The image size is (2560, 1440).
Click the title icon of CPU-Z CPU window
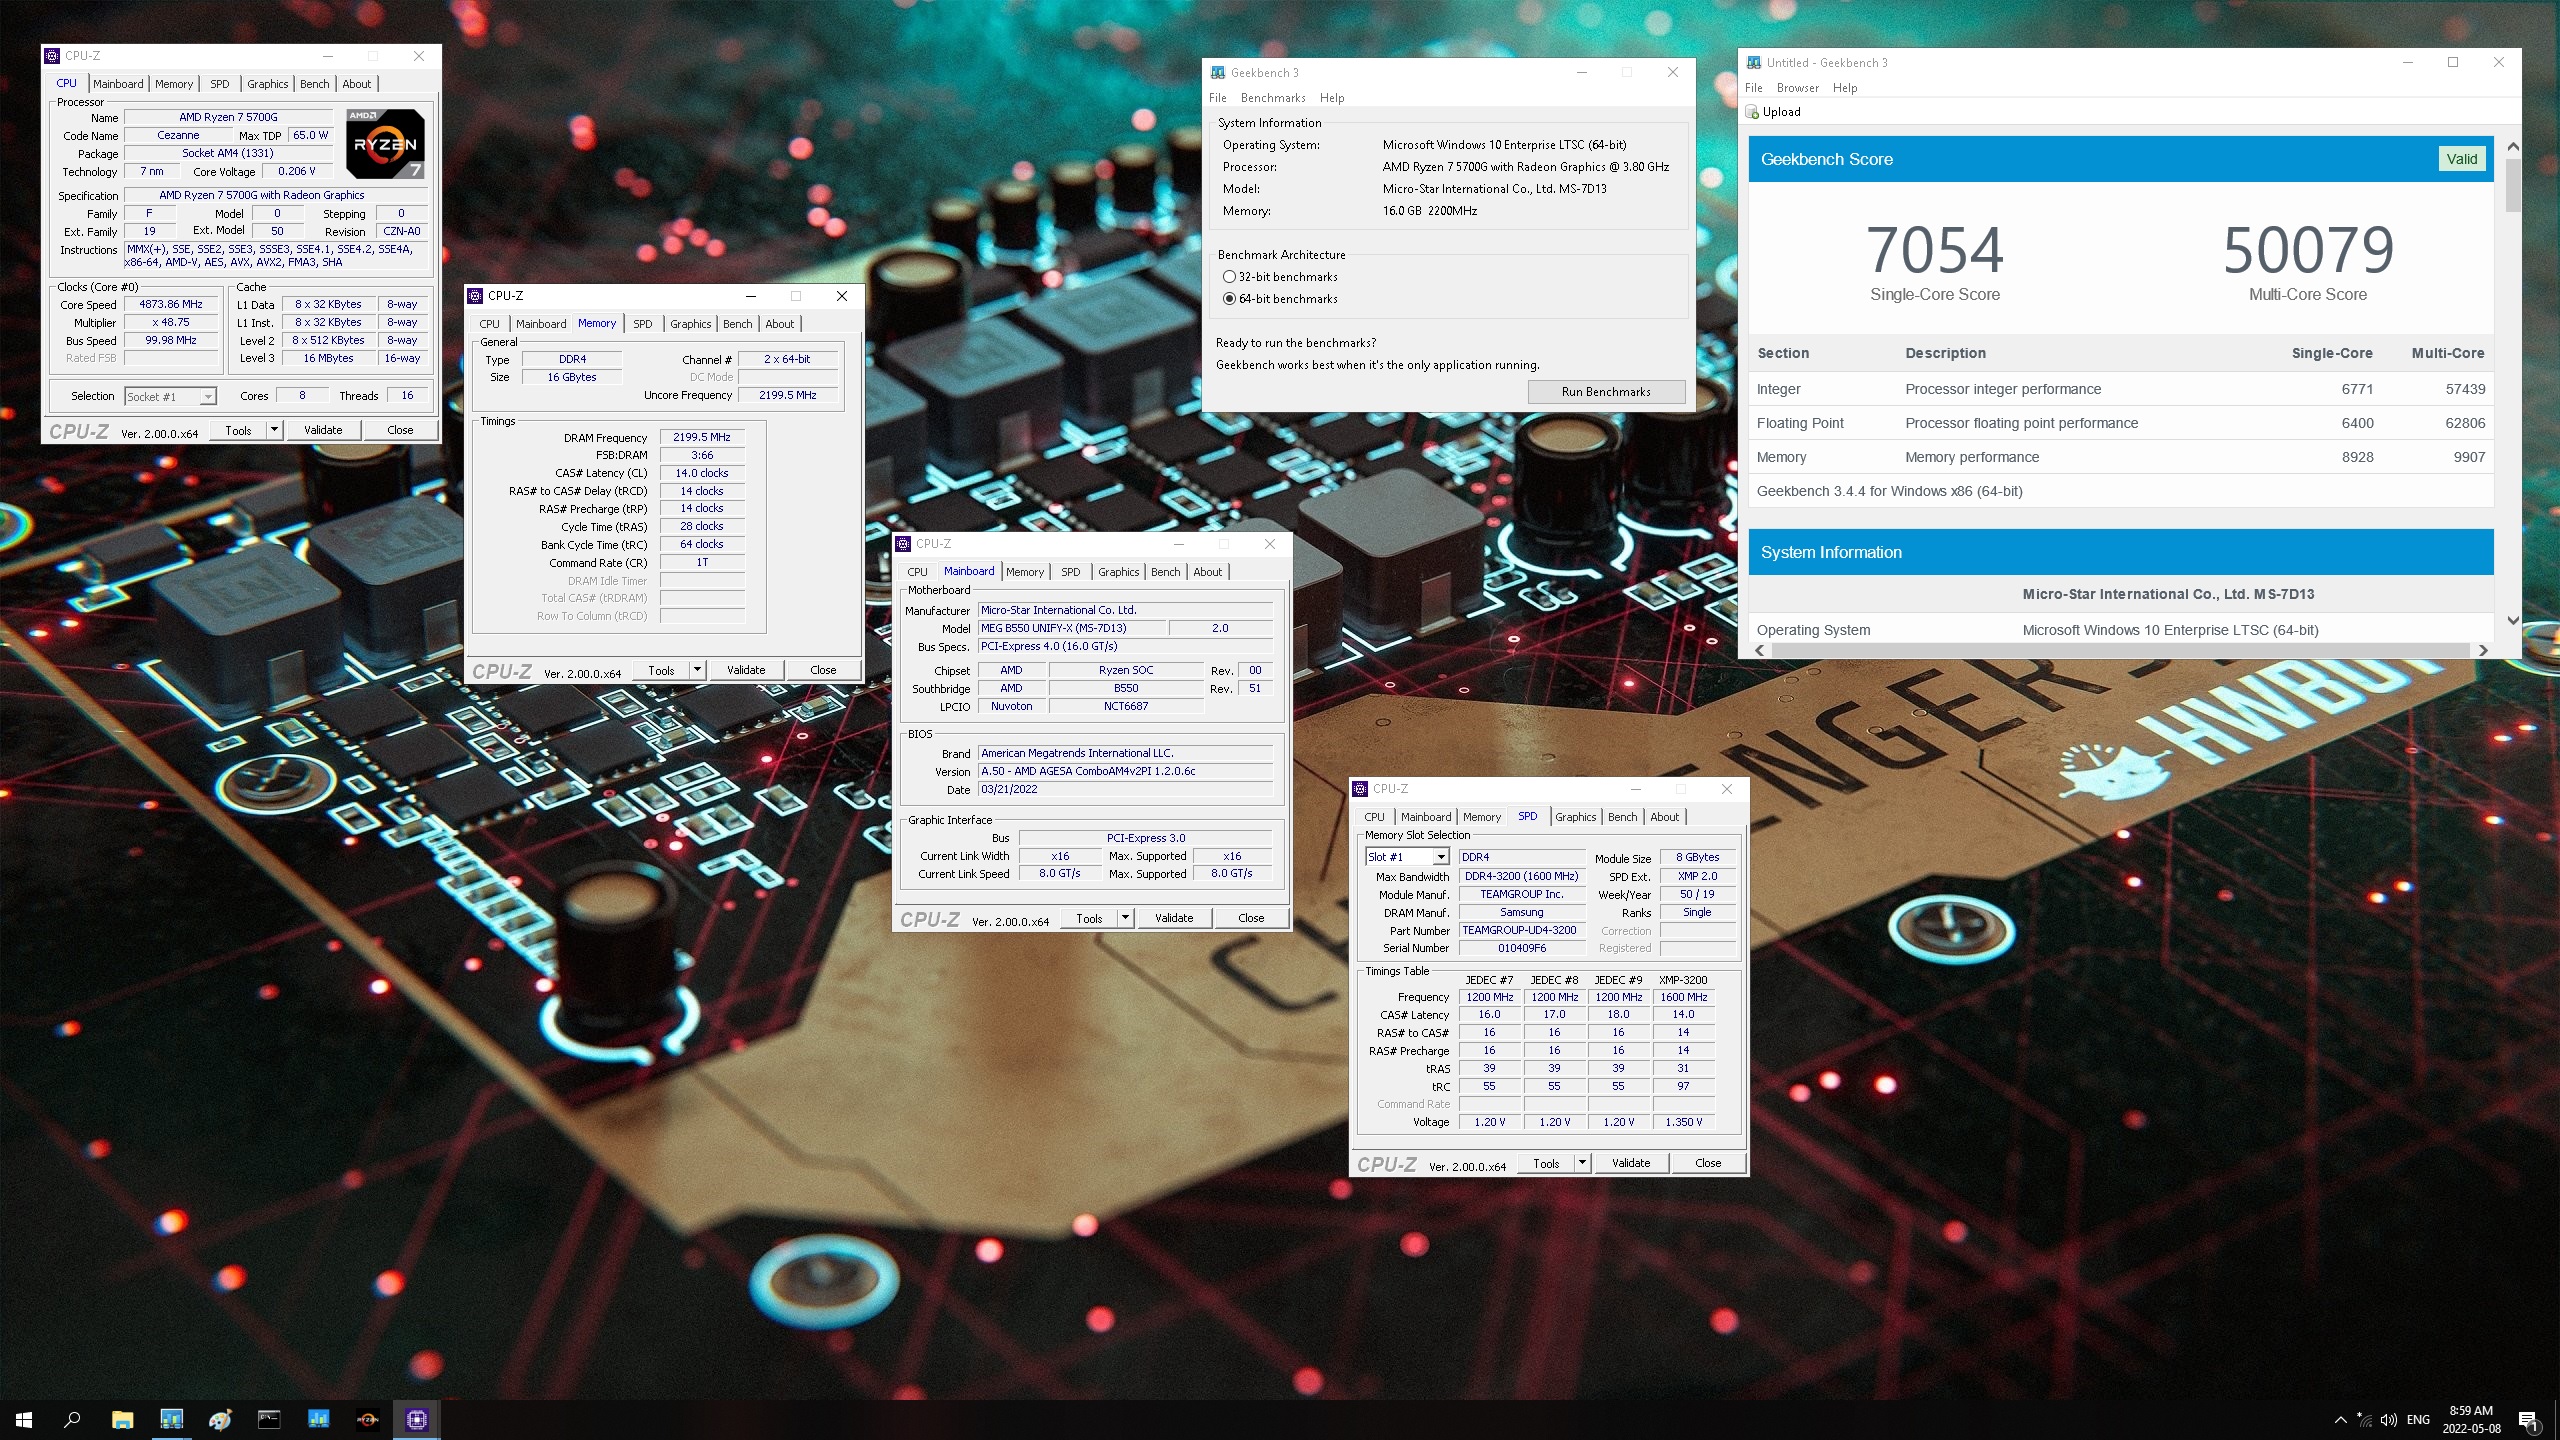tap(52, 56)
